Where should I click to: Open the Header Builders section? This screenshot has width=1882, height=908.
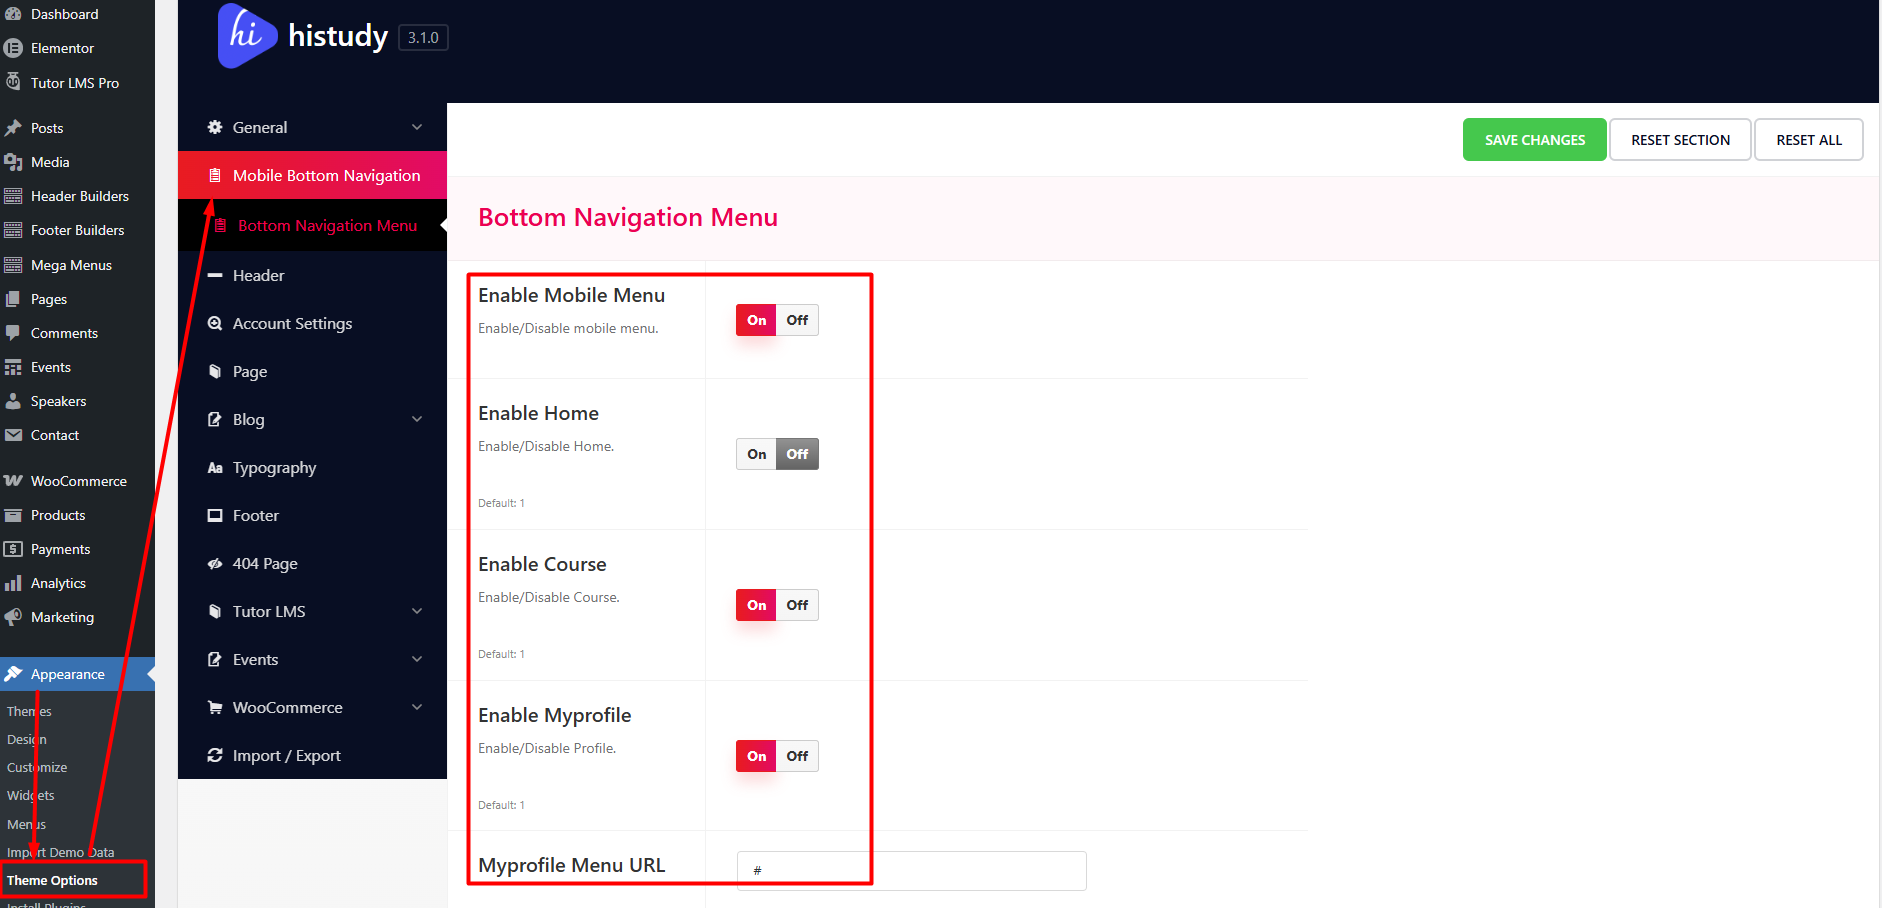point(80,195)
